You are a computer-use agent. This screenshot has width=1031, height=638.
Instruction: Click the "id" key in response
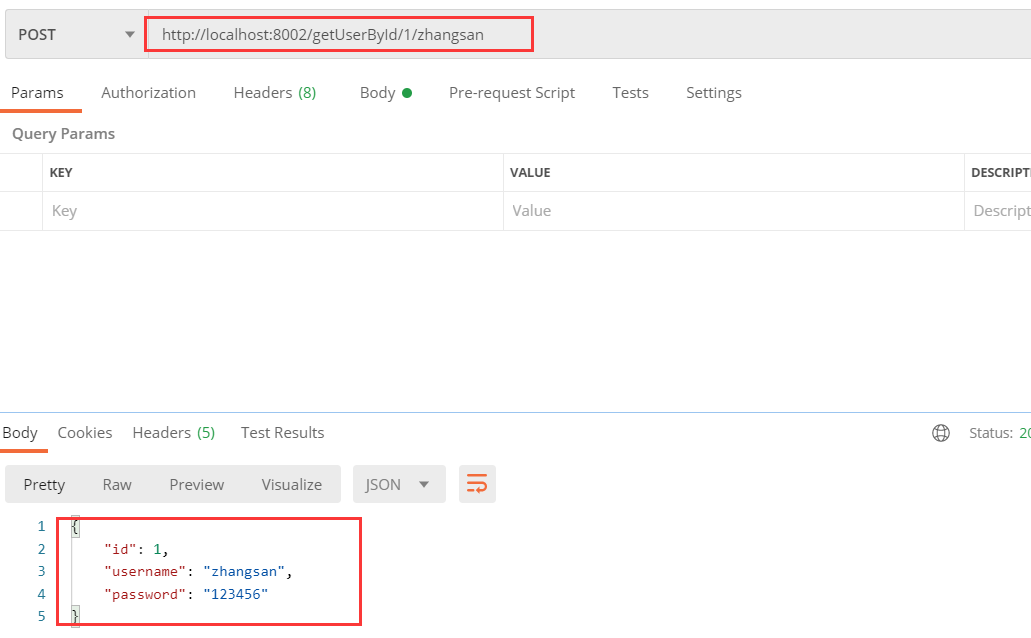click(x=120, y=549)
